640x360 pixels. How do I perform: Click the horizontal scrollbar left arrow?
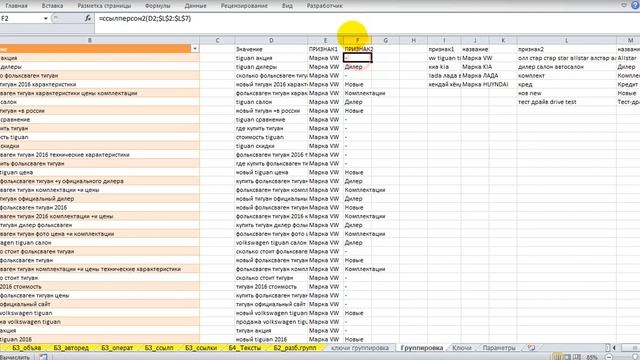(x=614, y=348)
